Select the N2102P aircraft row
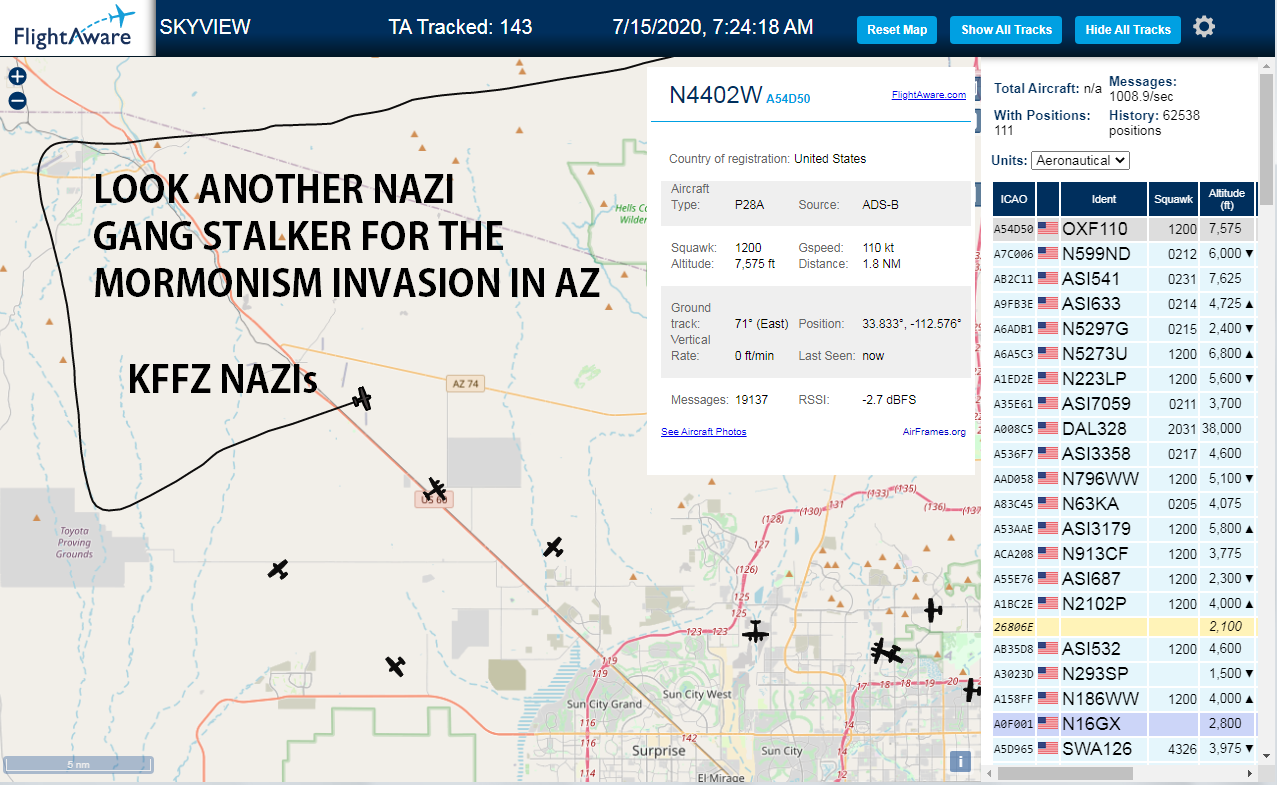 coord(1124,604)
